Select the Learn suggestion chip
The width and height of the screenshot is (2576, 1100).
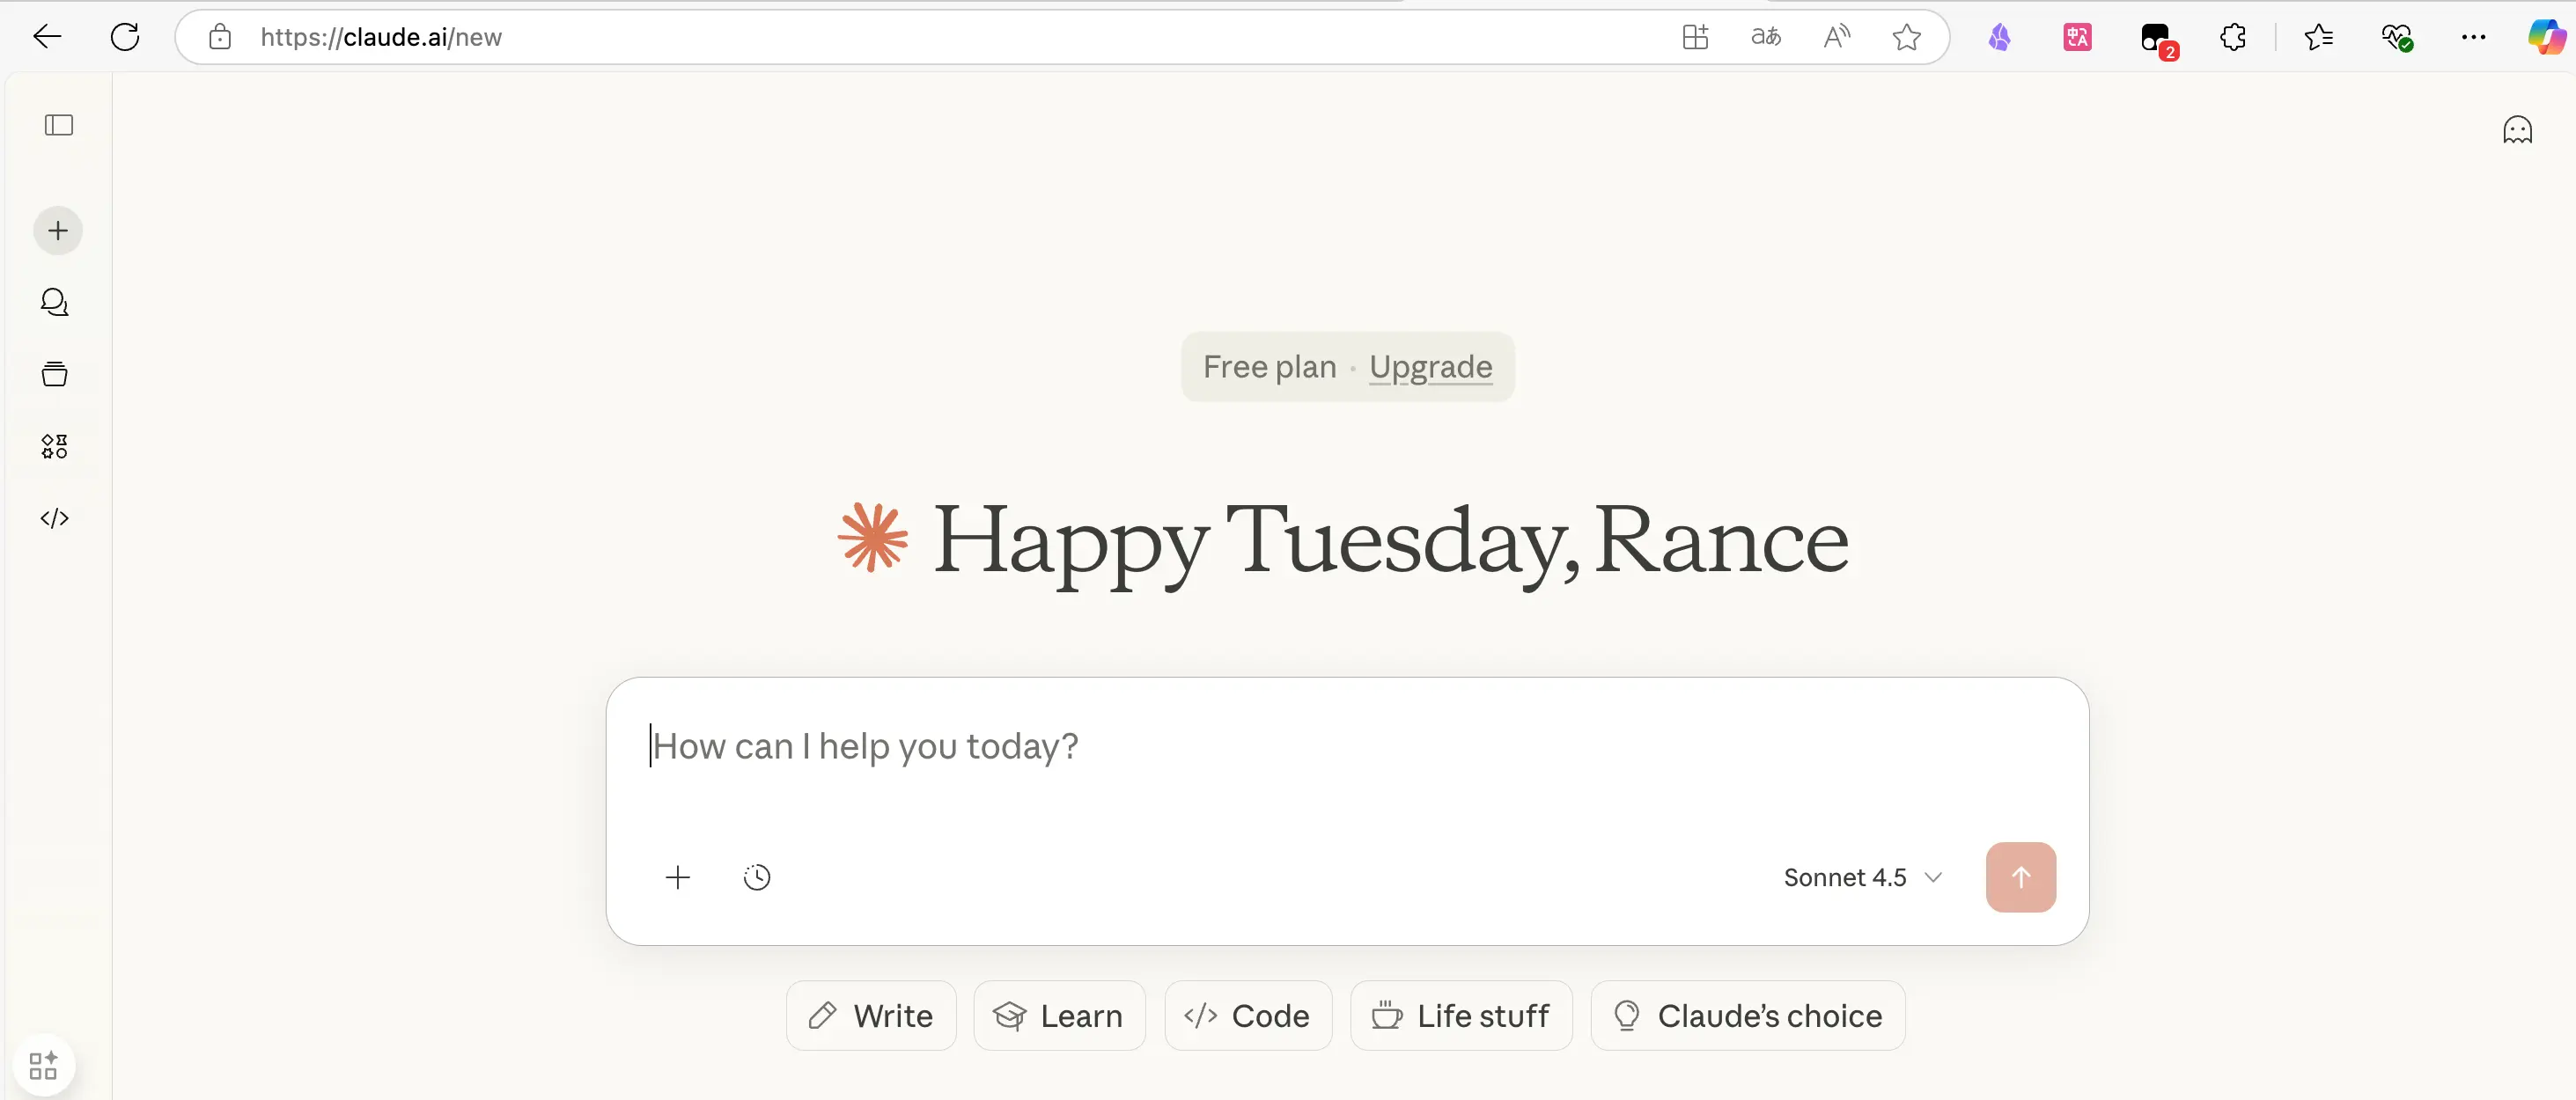click(x=1059, y=1016)
